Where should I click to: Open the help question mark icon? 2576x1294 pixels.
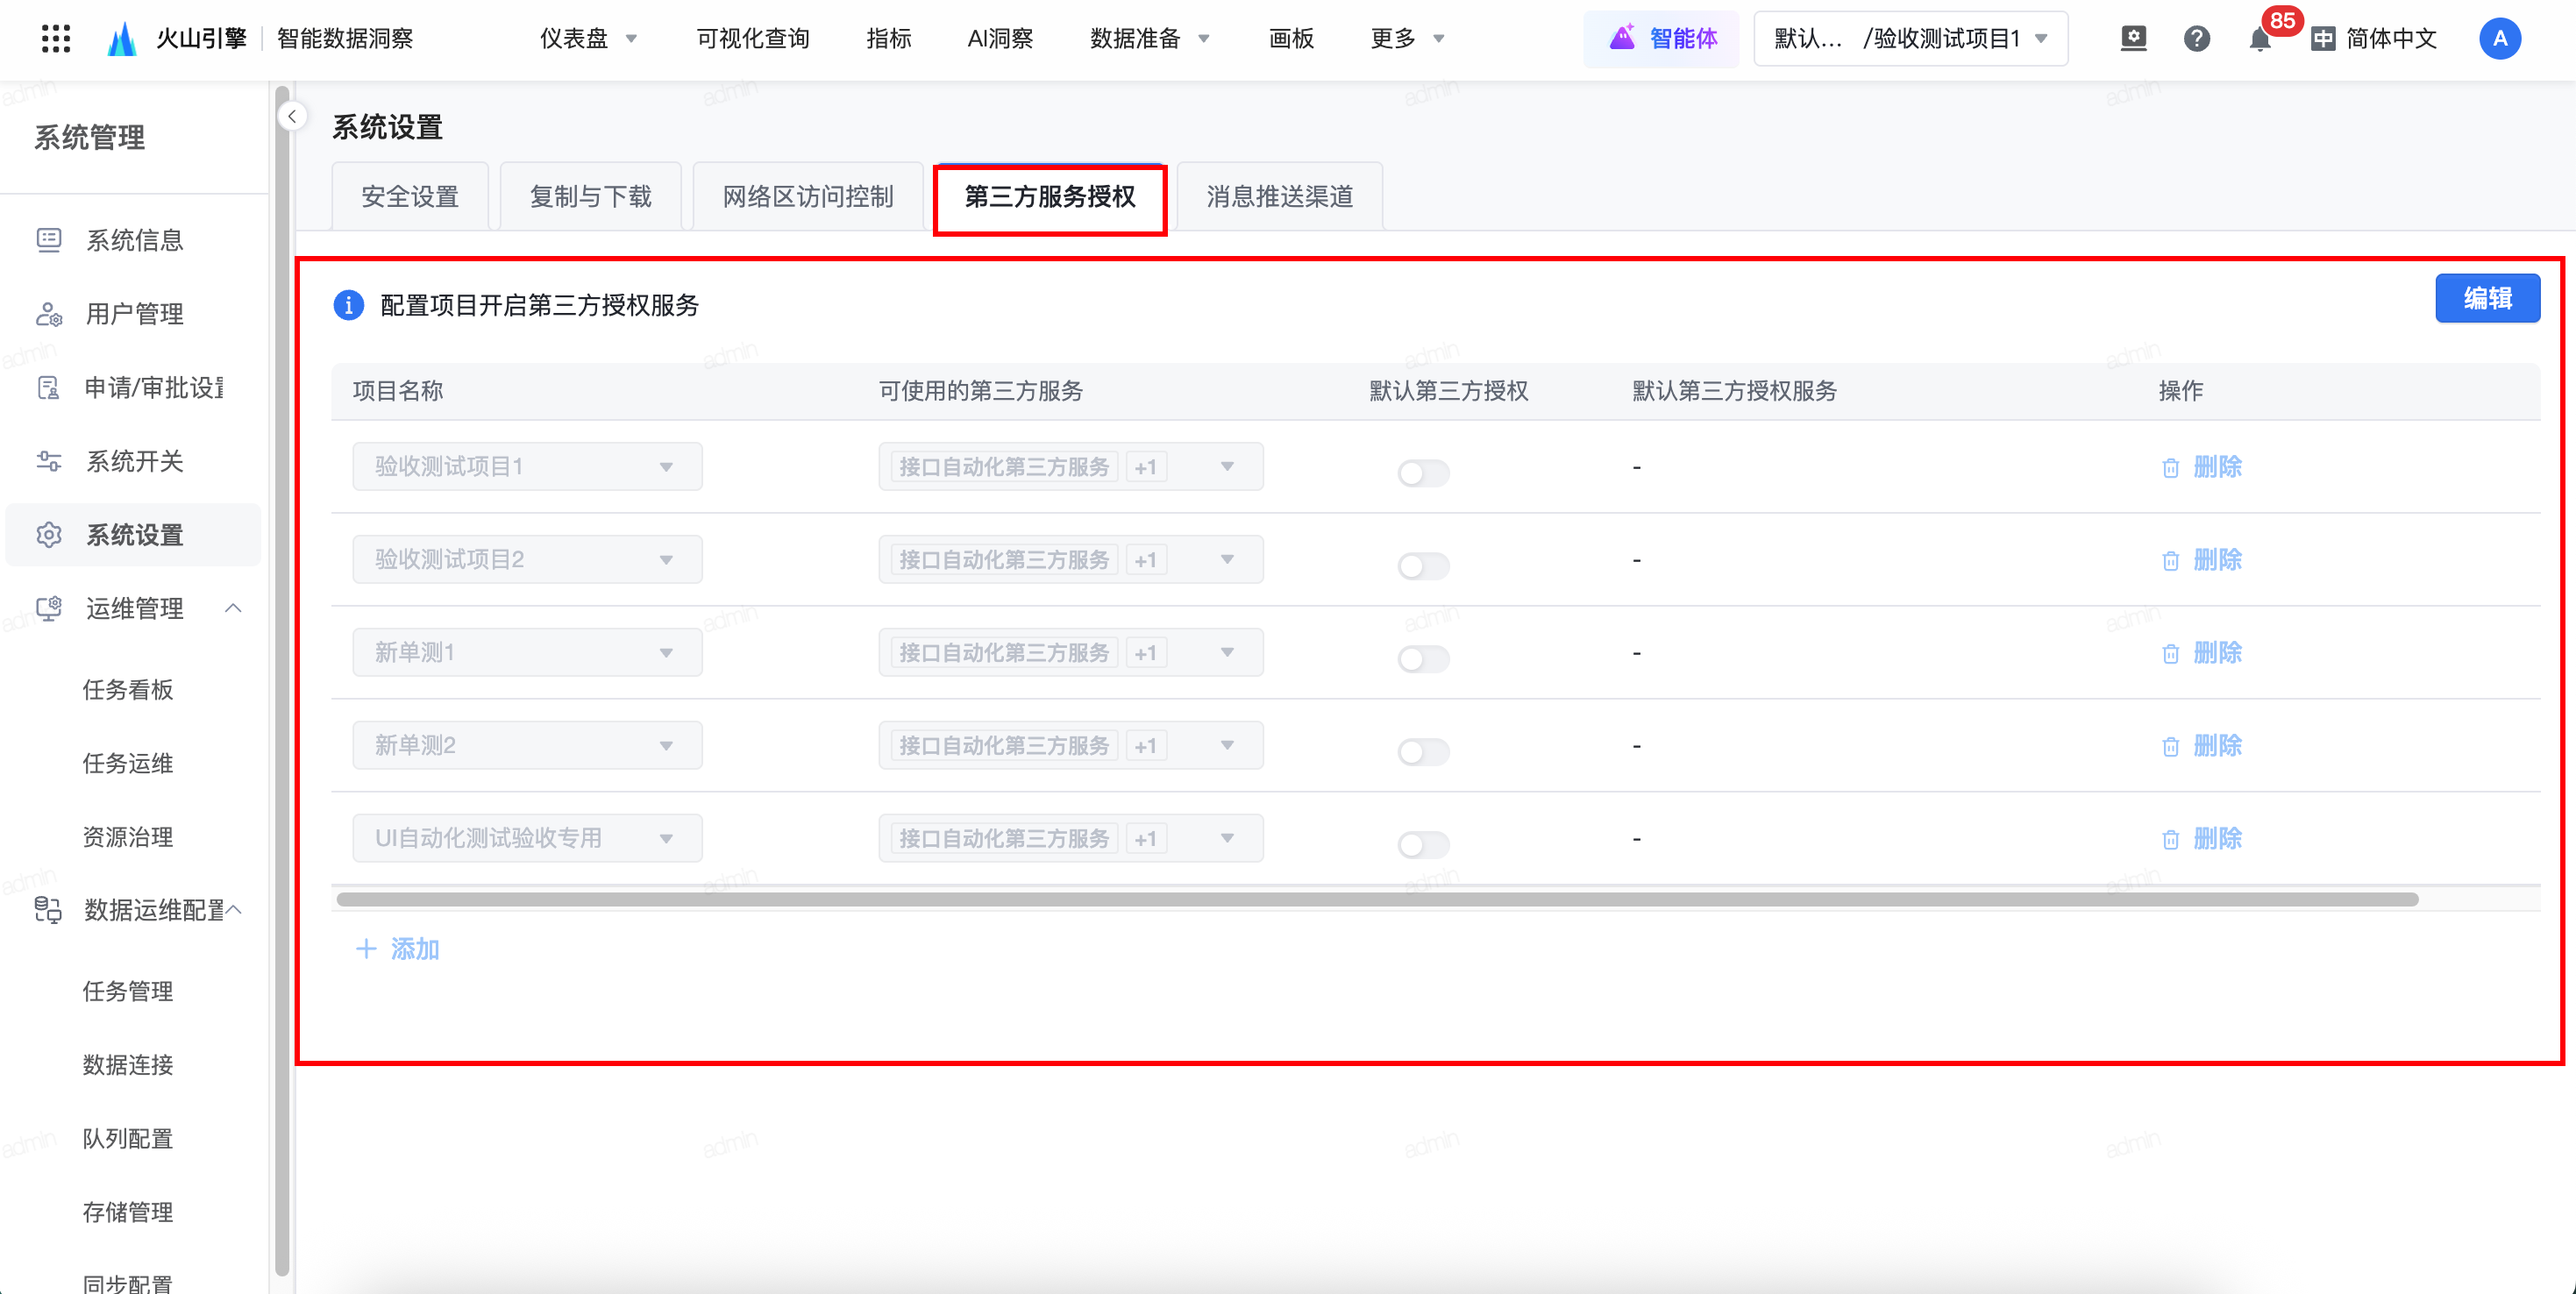point(2196,39)
